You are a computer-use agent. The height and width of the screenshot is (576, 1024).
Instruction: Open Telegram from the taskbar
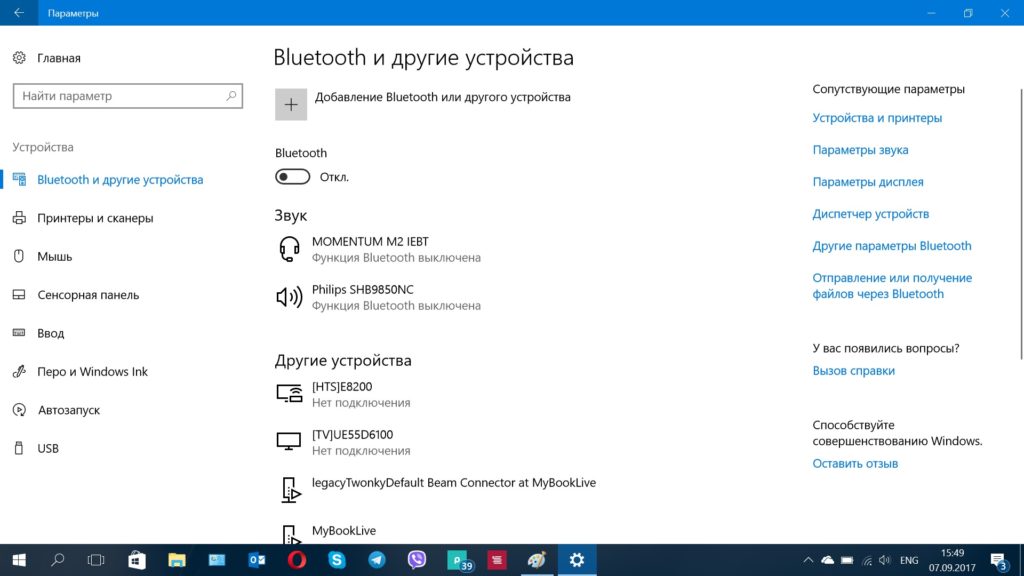pyautogui.click(x=376, y=560)
